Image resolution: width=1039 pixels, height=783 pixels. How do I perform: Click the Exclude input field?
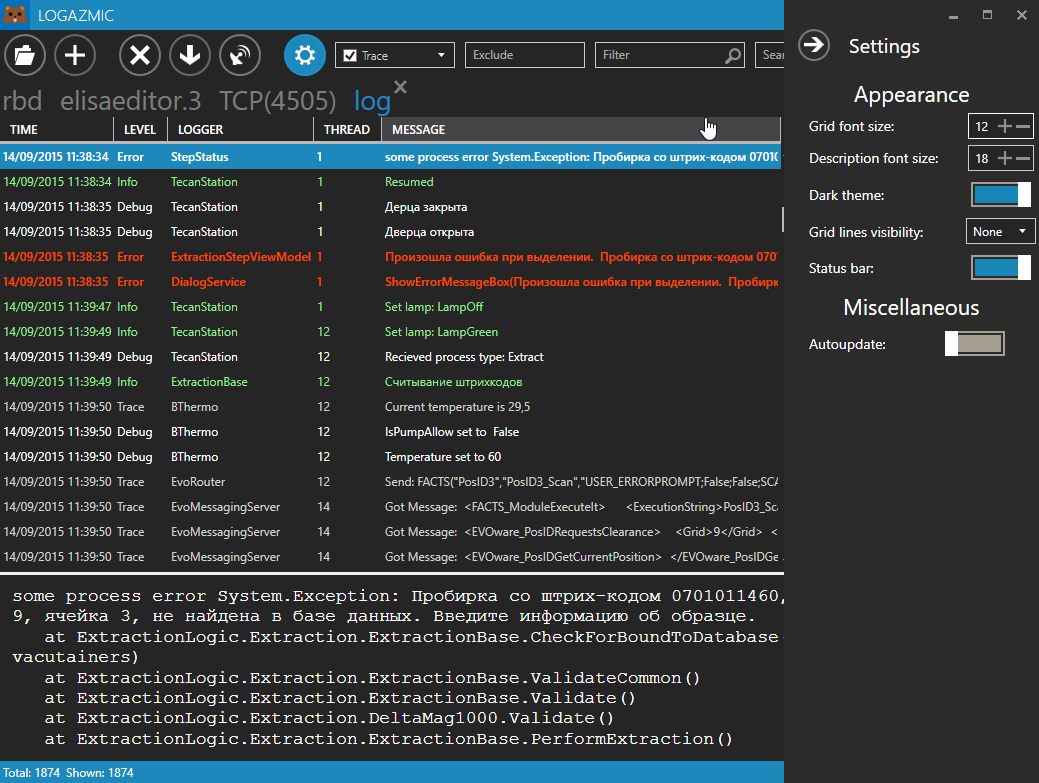(x=525, y=55)
